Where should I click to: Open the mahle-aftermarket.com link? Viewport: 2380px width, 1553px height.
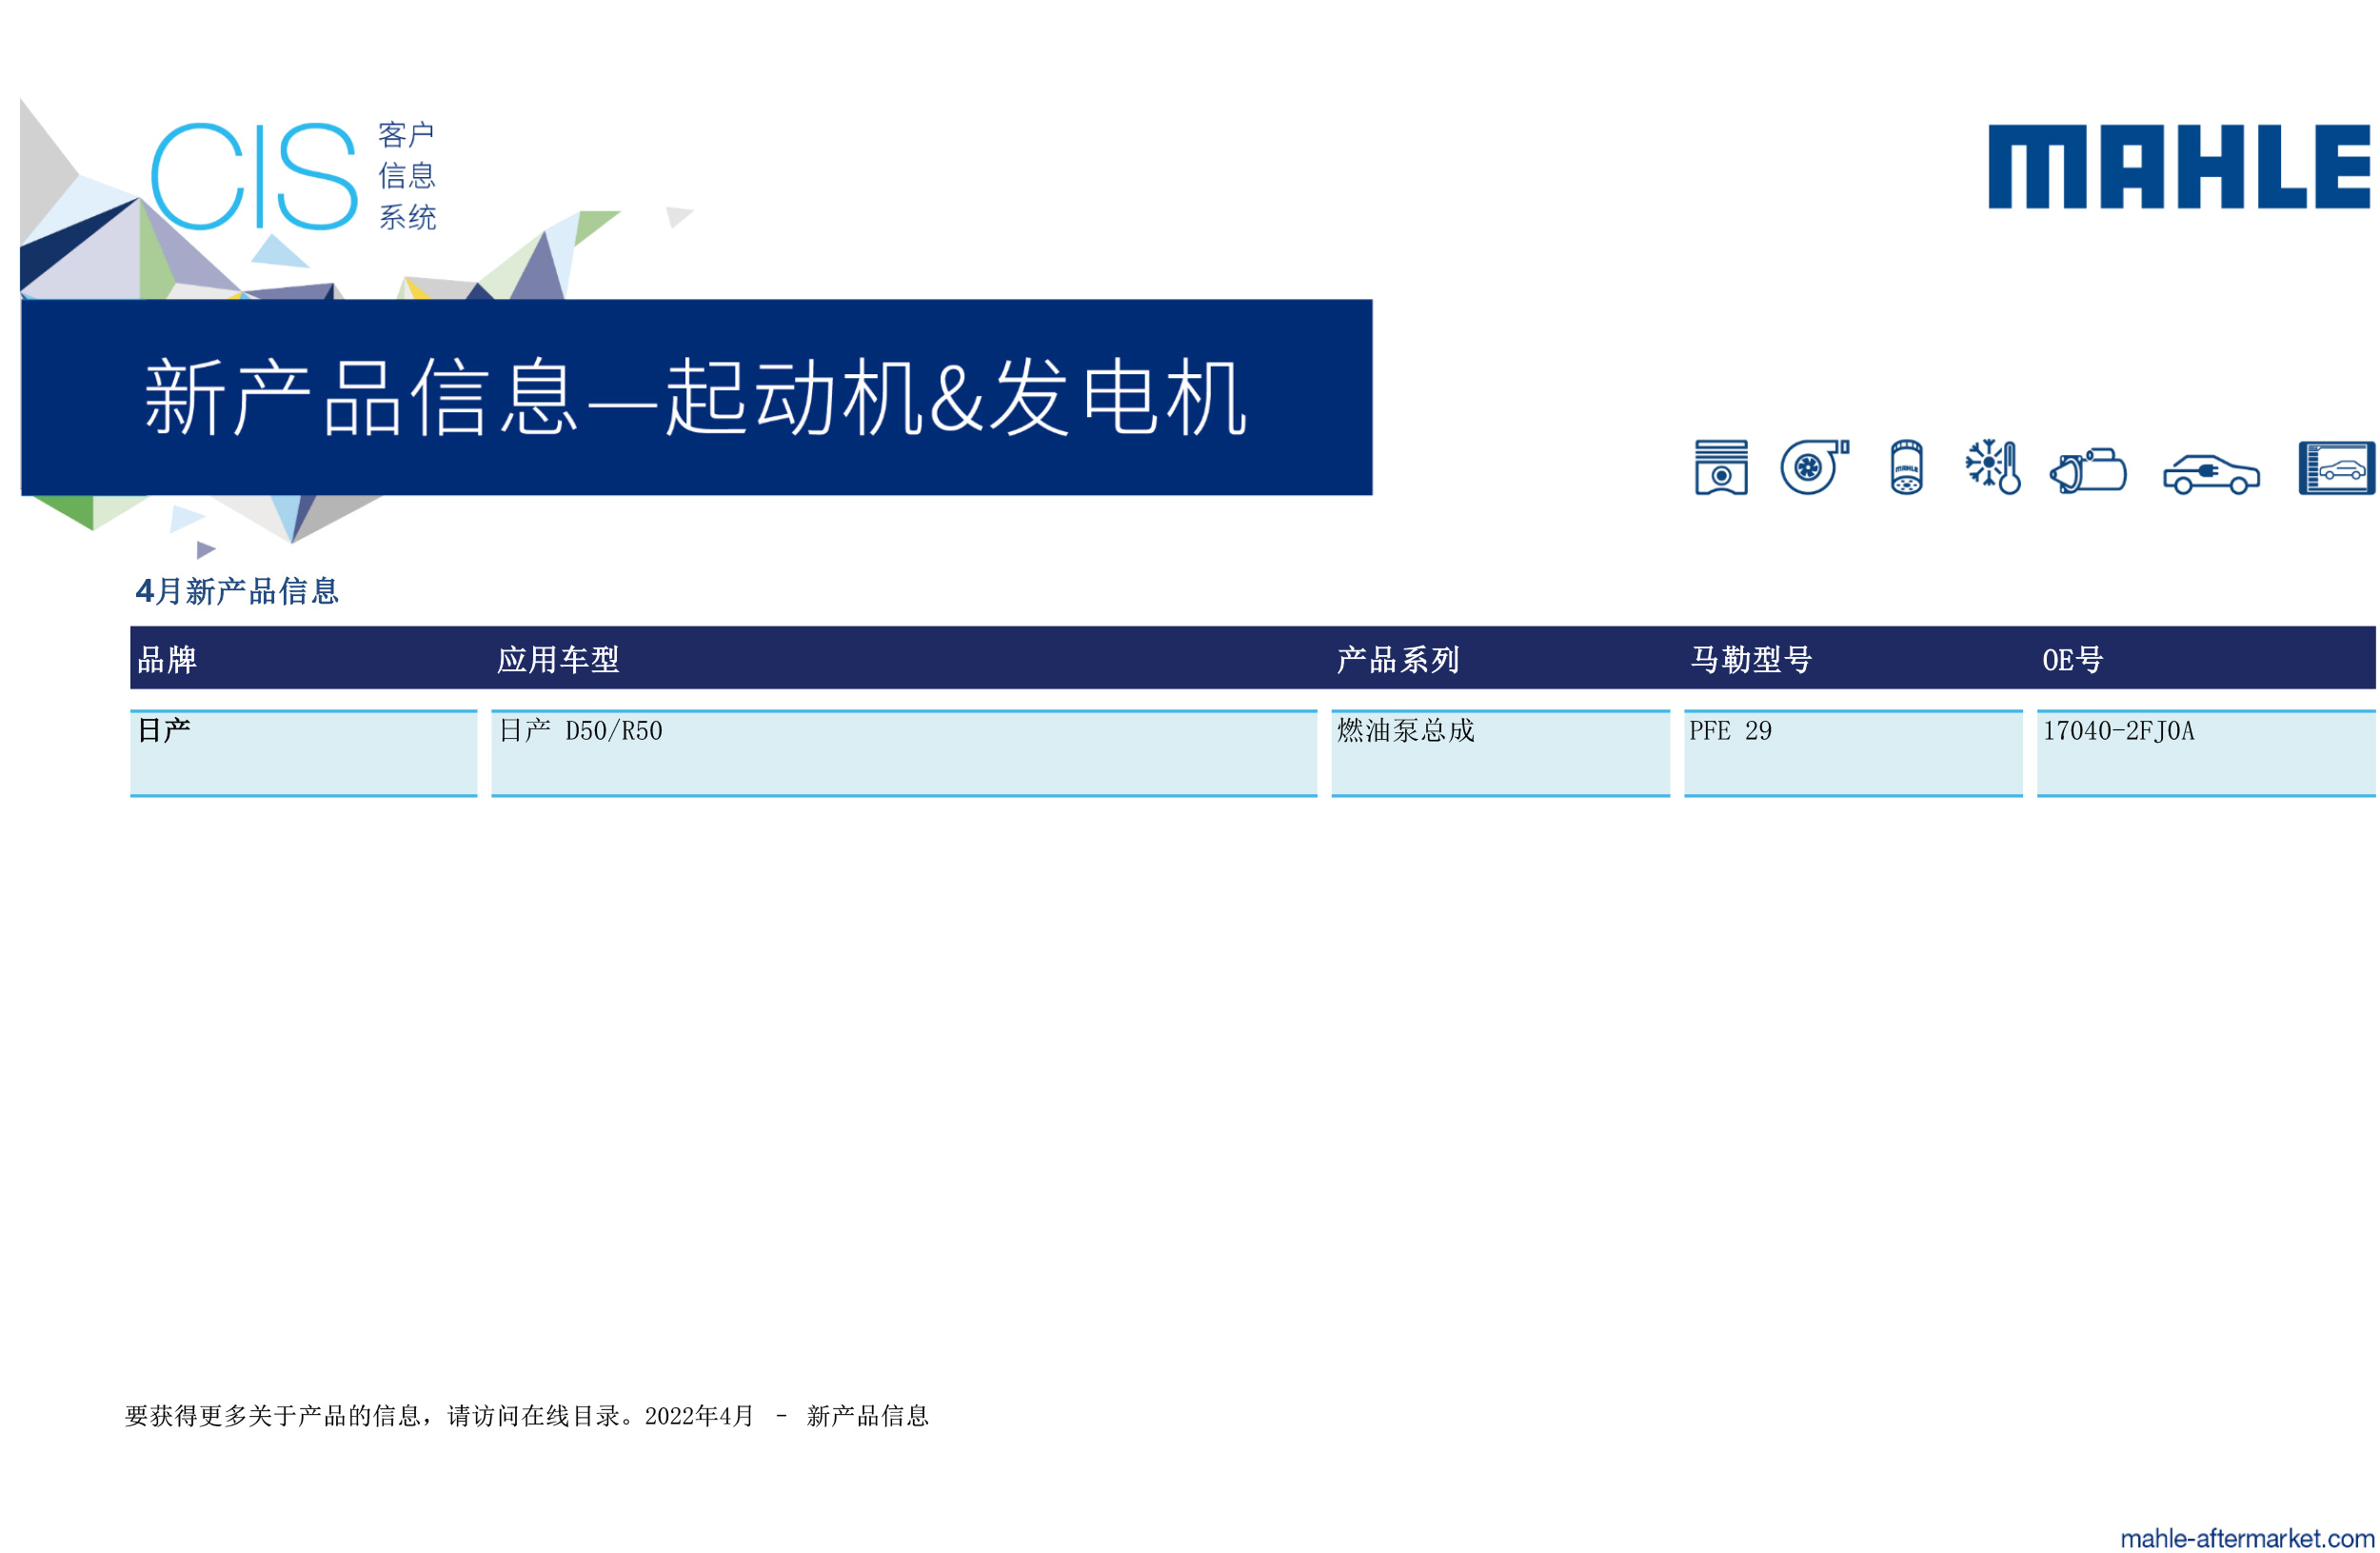[2247, 1538]
